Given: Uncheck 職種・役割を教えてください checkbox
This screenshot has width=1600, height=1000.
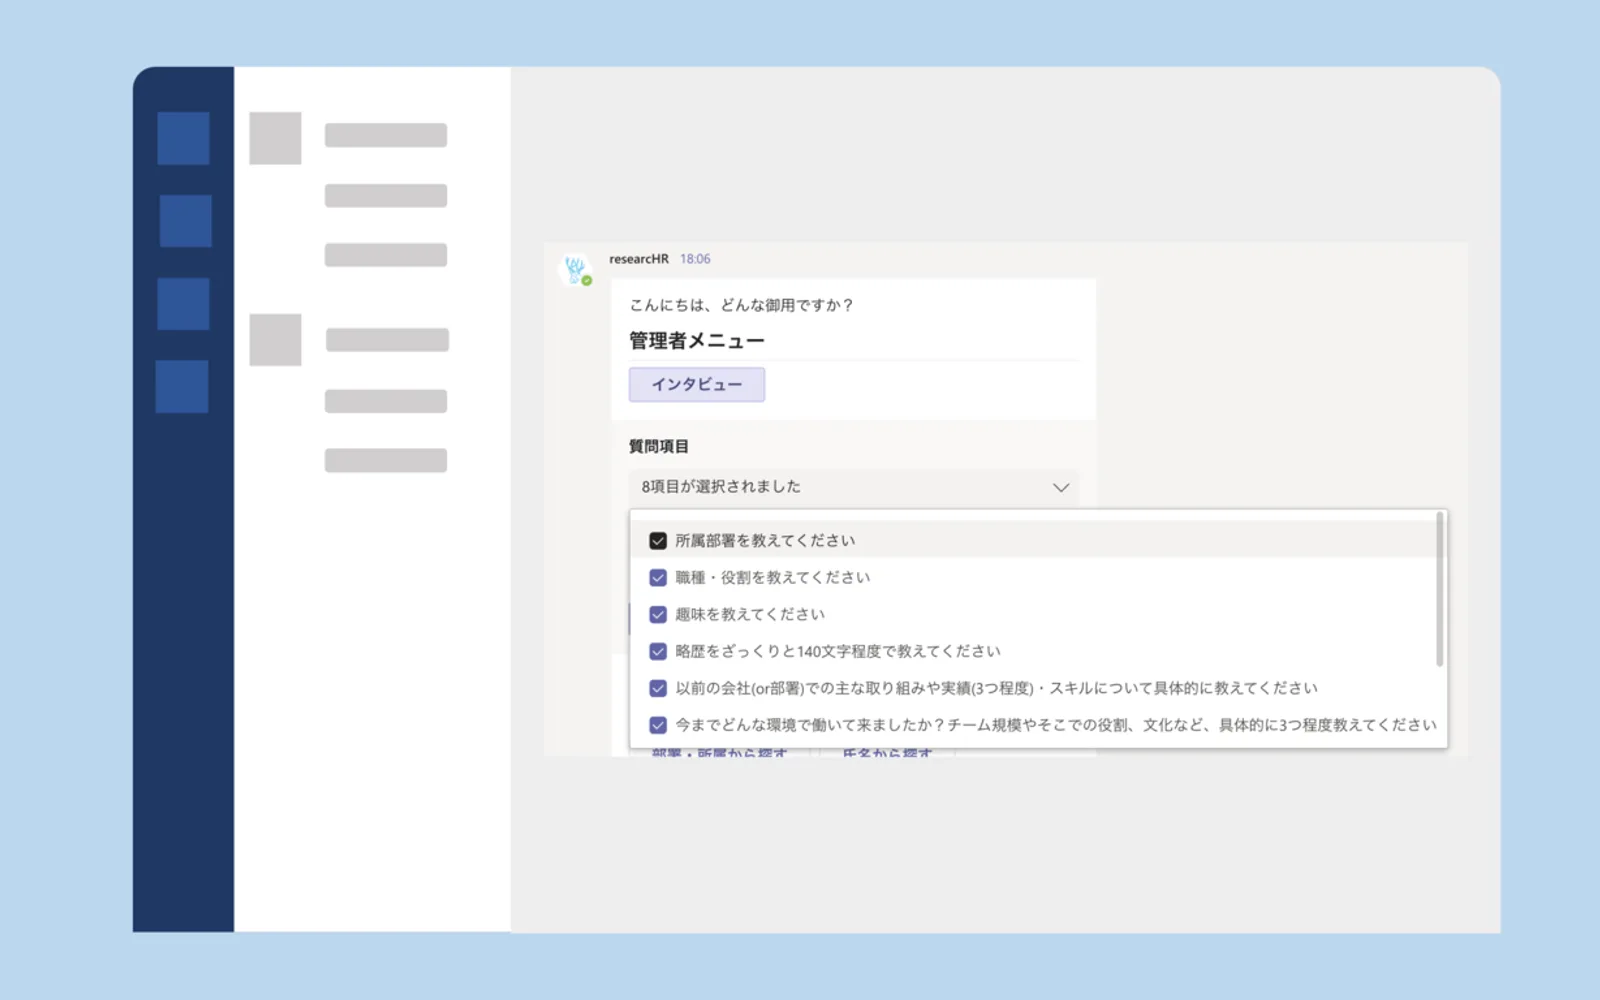Looking at the screenshot, I should tap(658, 578).
